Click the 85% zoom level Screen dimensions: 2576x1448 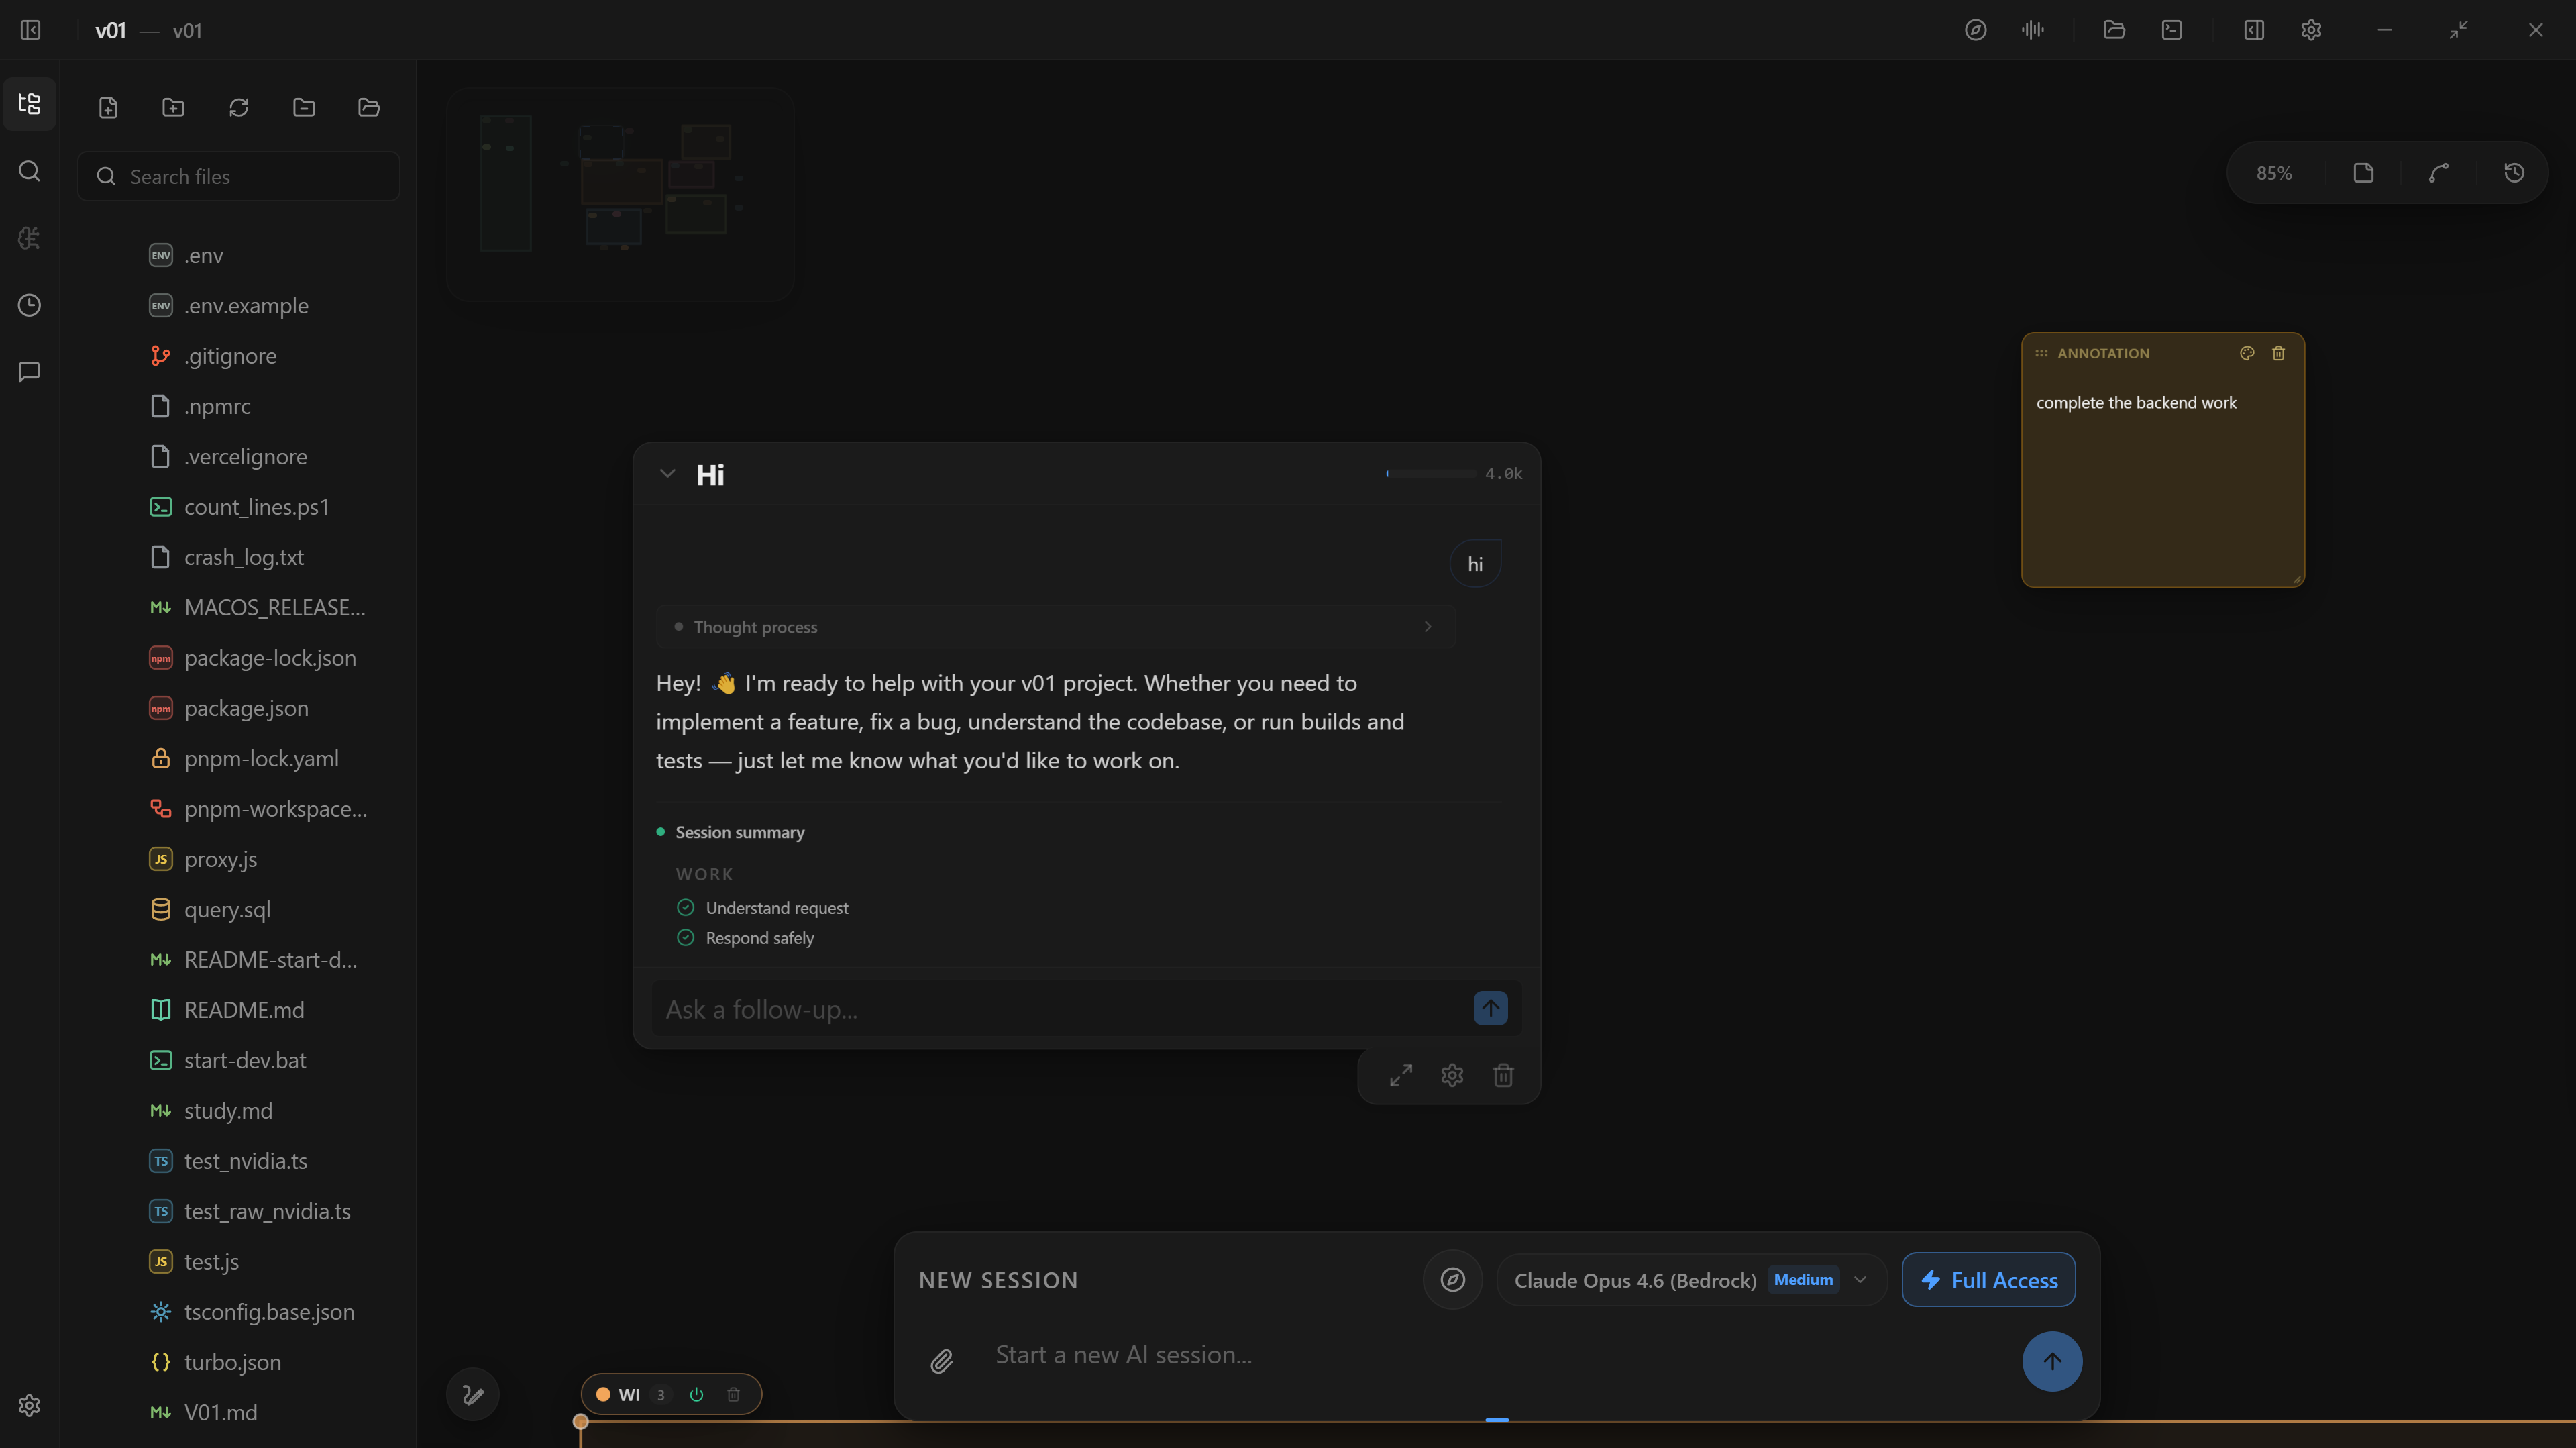click(2274, 173)
